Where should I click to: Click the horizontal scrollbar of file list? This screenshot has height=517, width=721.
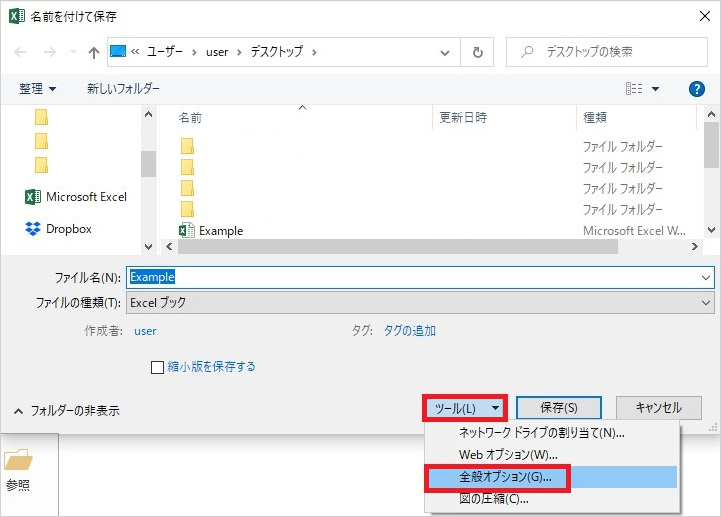(398, 247)
